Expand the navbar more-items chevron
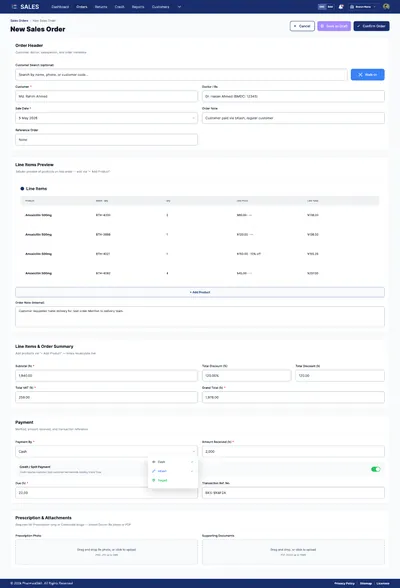400x588 pixels. tap(179, 7)
